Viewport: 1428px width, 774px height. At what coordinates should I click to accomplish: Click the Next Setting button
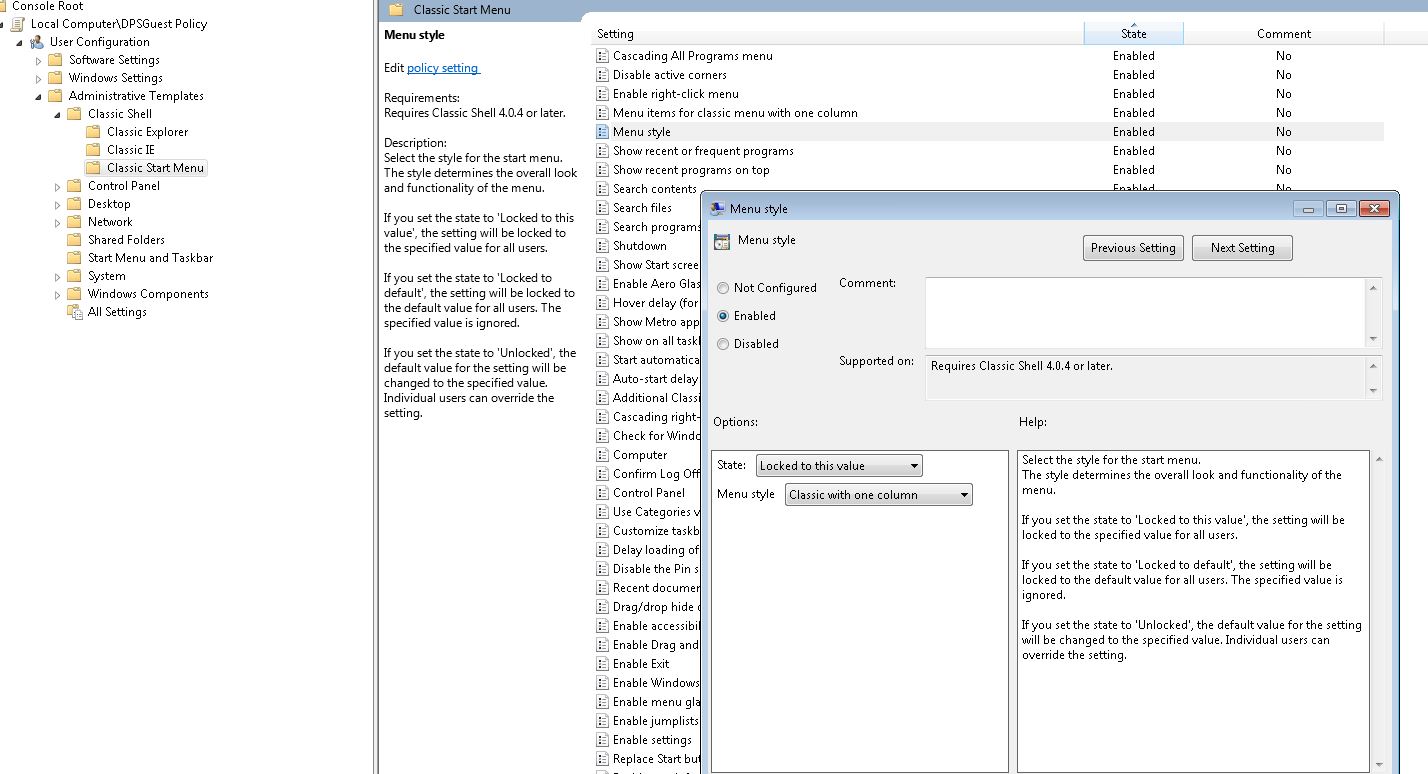(1242, 248)
